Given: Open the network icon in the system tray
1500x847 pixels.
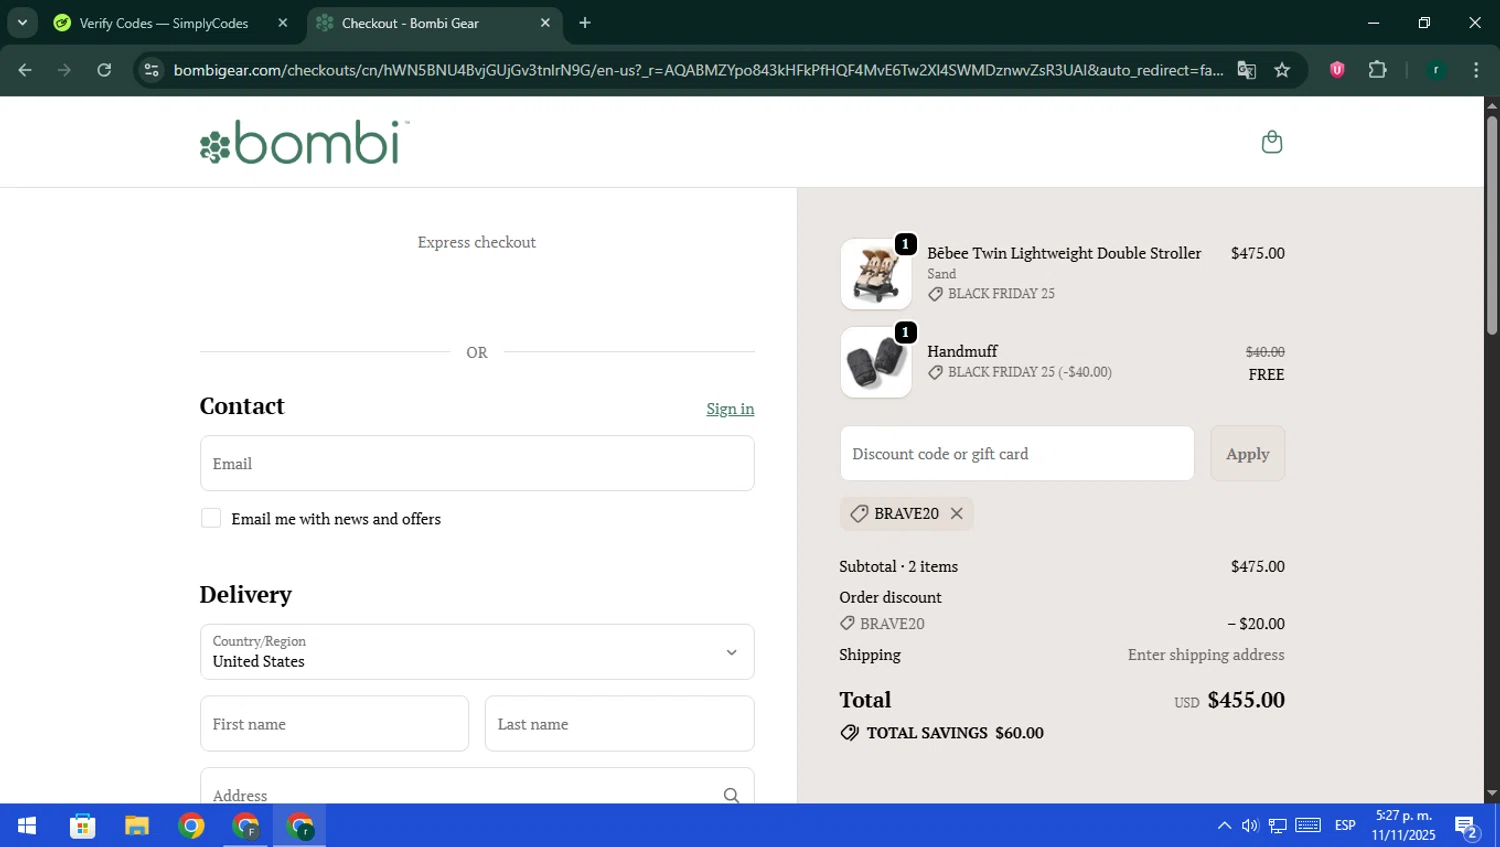Looking at the screenshot, I should pos(1278,826).
